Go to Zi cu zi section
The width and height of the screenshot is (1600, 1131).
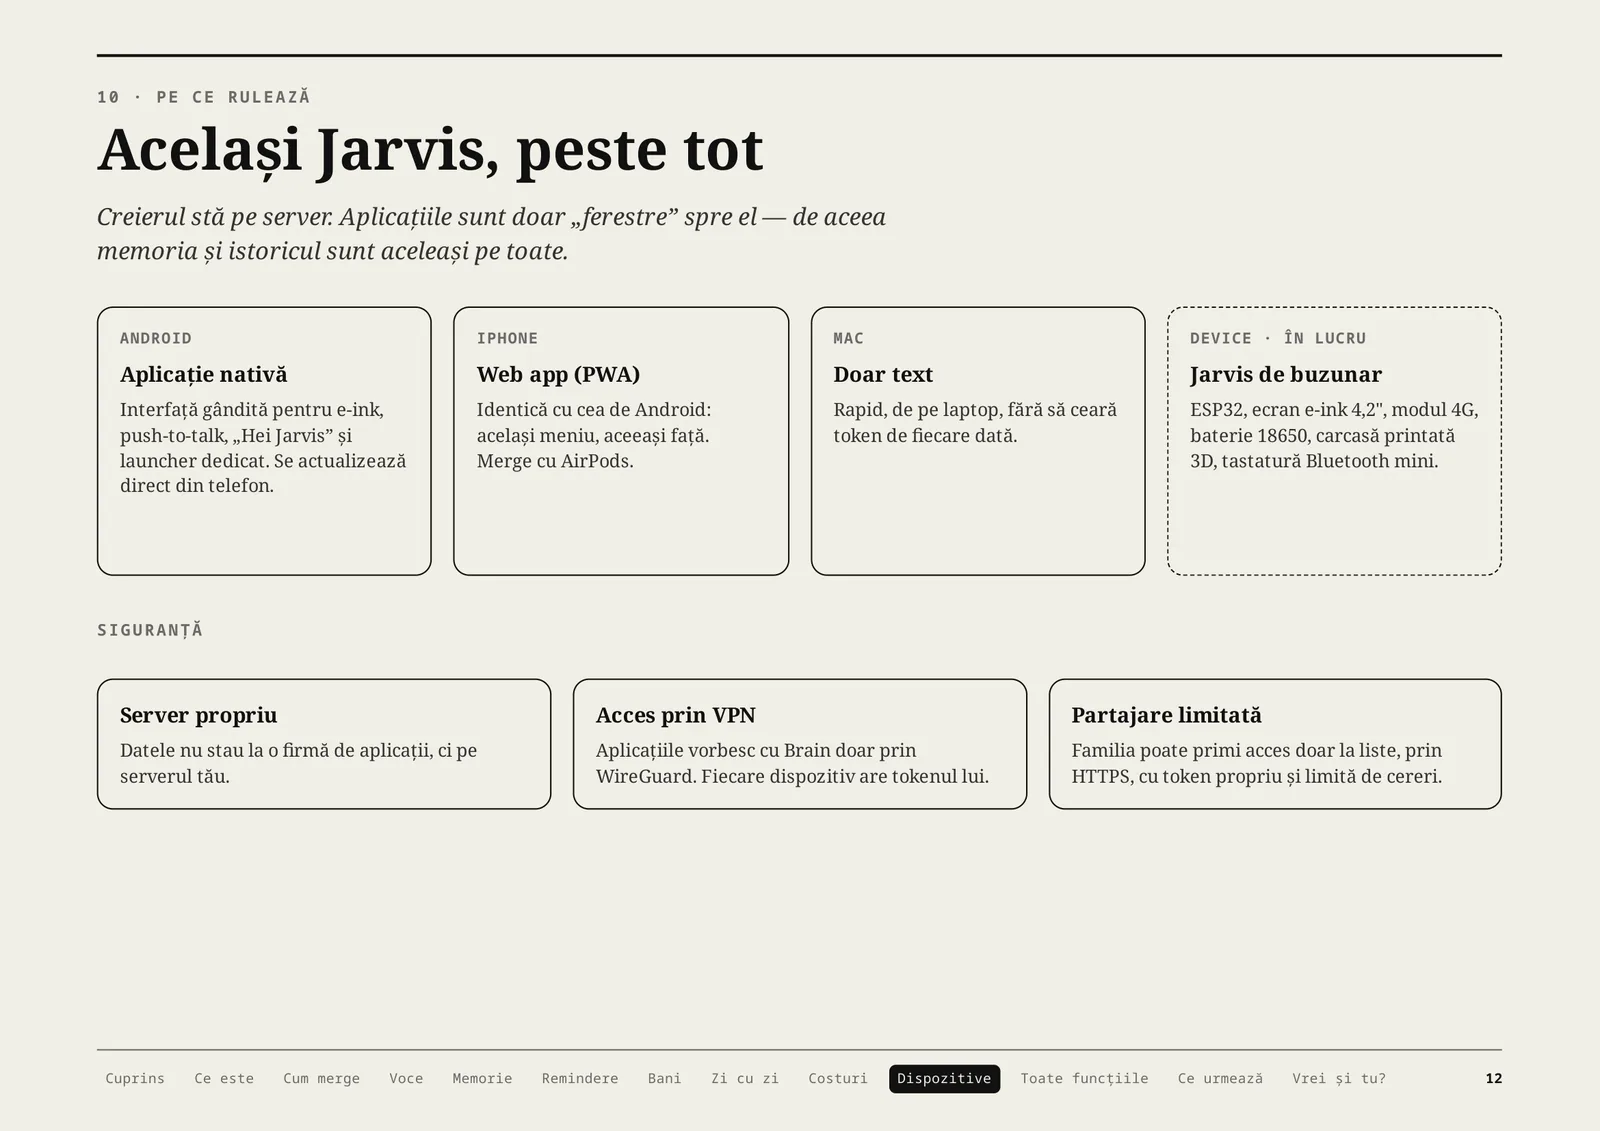pos(745,1078)
